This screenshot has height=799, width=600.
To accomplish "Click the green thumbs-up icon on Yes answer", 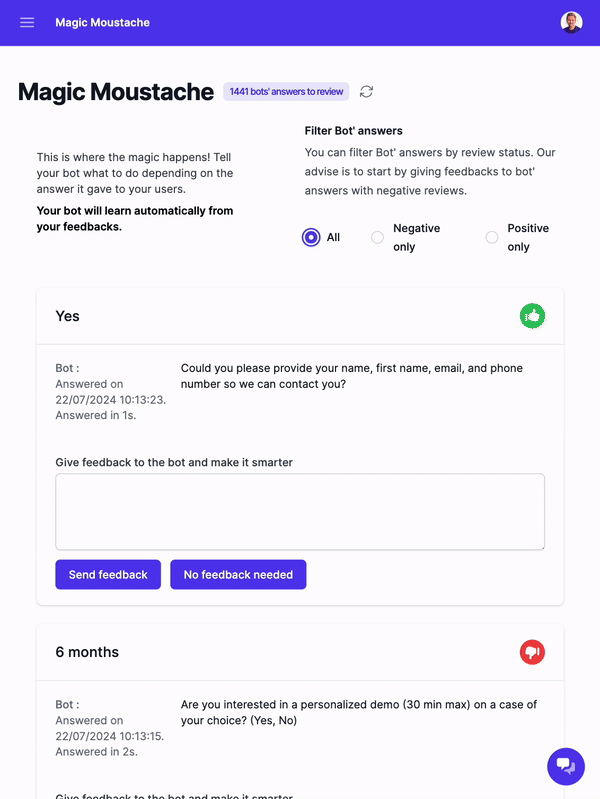I will (532, 316).
